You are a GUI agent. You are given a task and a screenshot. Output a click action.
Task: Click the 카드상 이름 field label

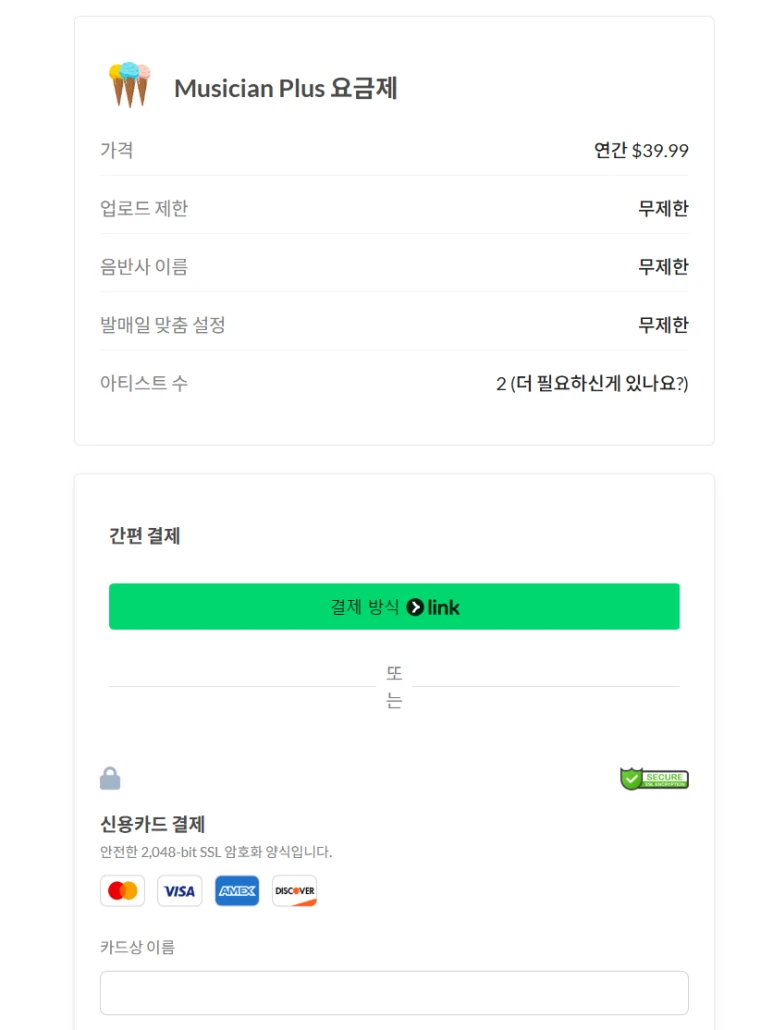click(137, 947)
